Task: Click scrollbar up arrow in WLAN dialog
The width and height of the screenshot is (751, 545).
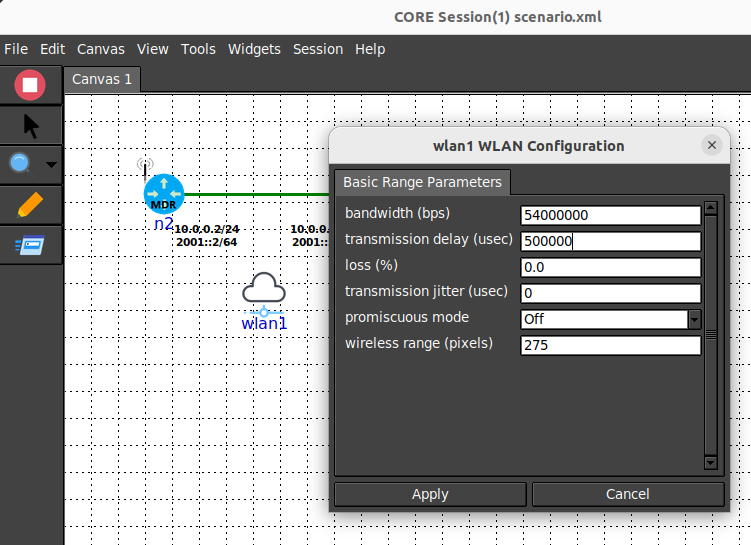Action: coord(710,208)
